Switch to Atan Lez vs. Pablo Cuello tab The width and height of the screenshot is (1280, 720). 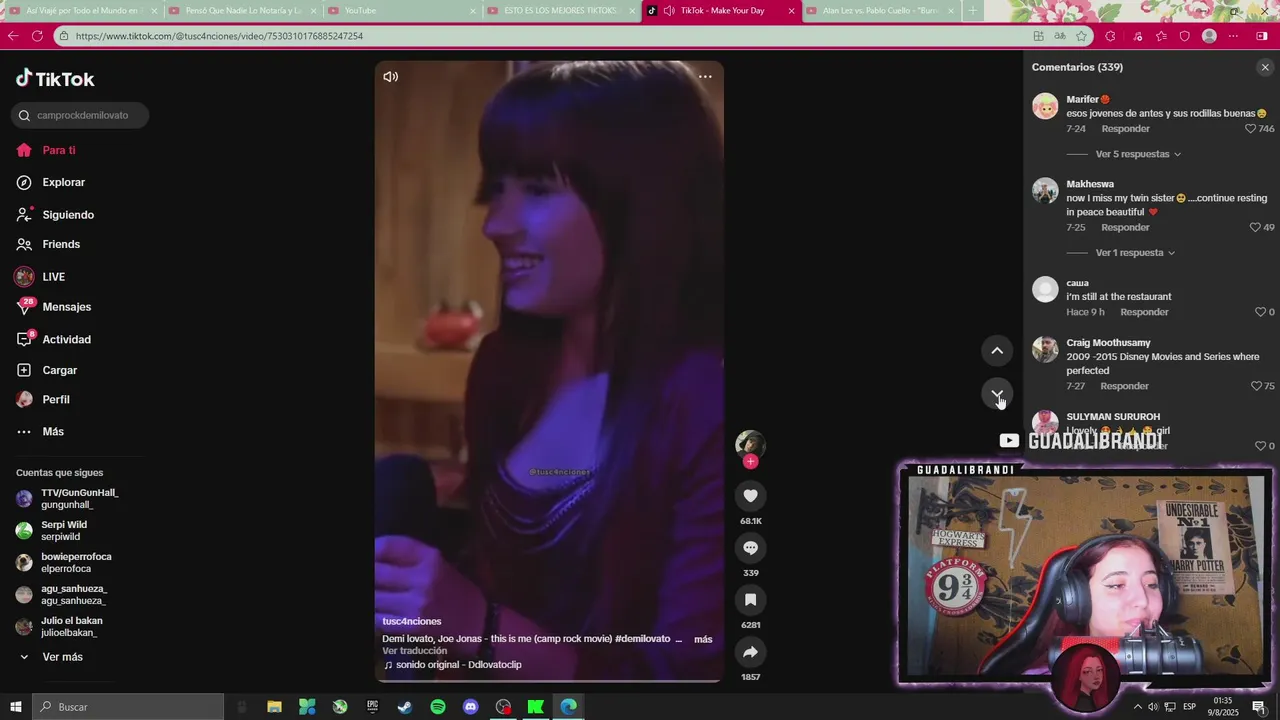click(x=880, y=11)
